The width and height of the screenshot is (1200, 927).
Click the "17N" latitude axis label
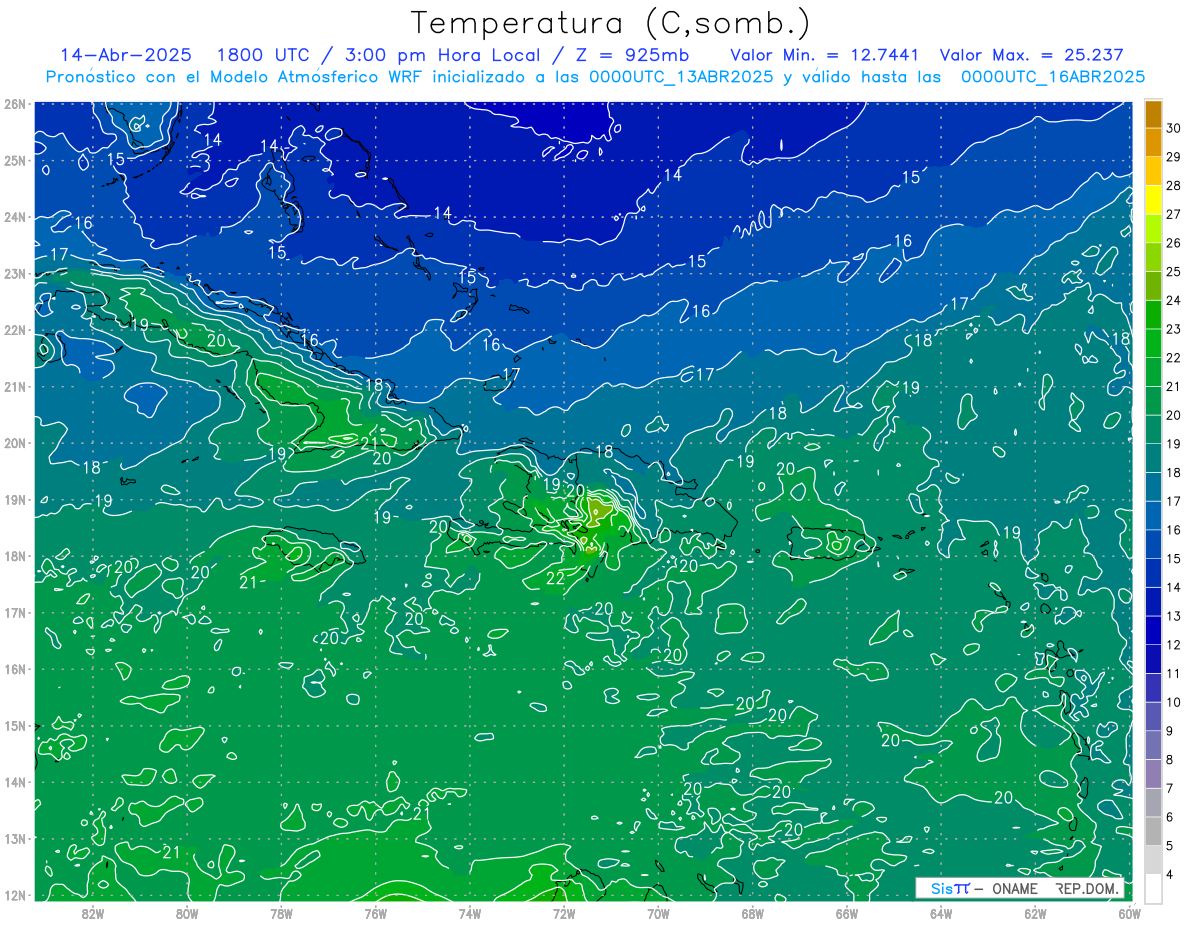[15, 612]
